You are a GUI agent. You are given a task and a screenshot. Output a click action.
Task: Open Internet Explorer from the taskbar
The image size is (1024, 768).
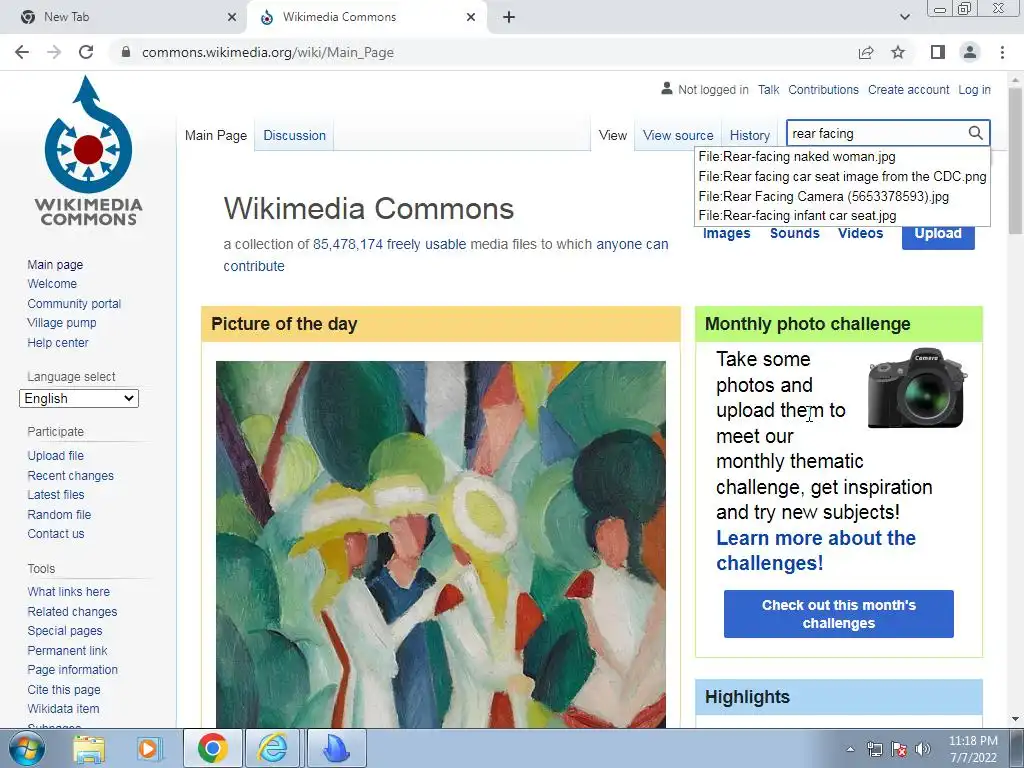pyautogui.click(x=272, y=749)
